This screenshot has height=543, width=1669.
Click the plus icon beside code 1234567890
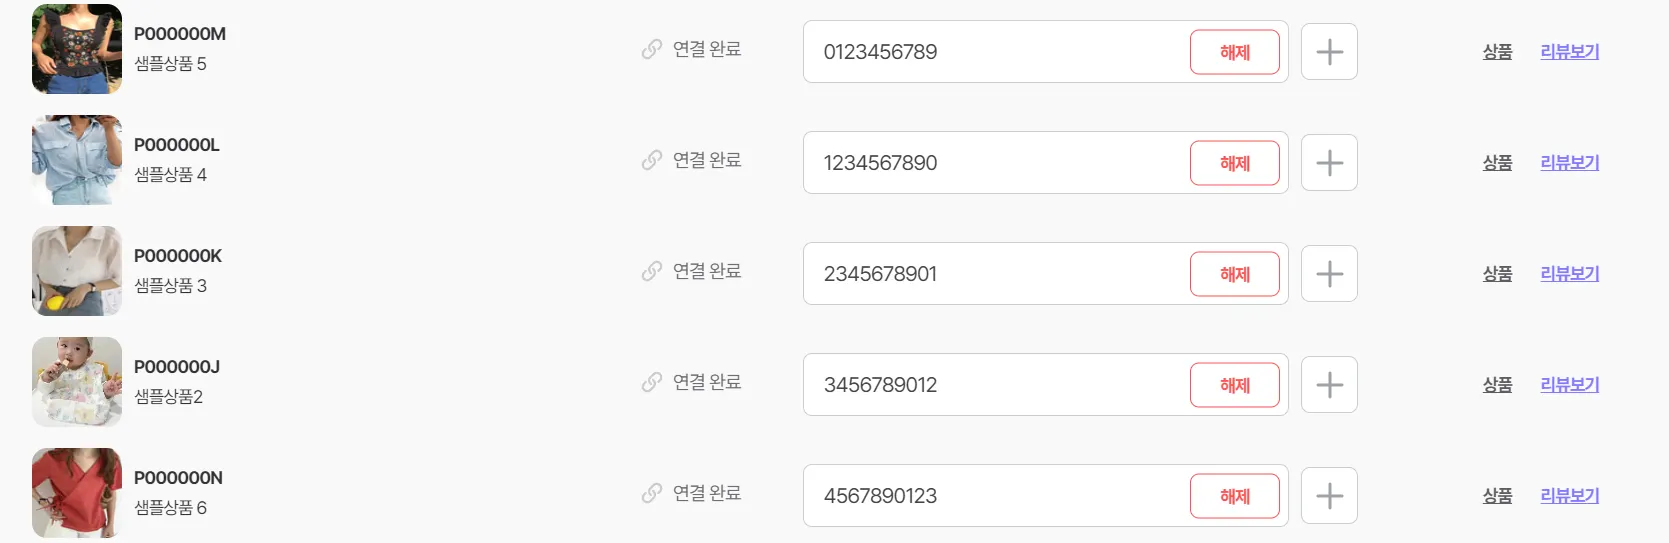[x=1329, y=163]
